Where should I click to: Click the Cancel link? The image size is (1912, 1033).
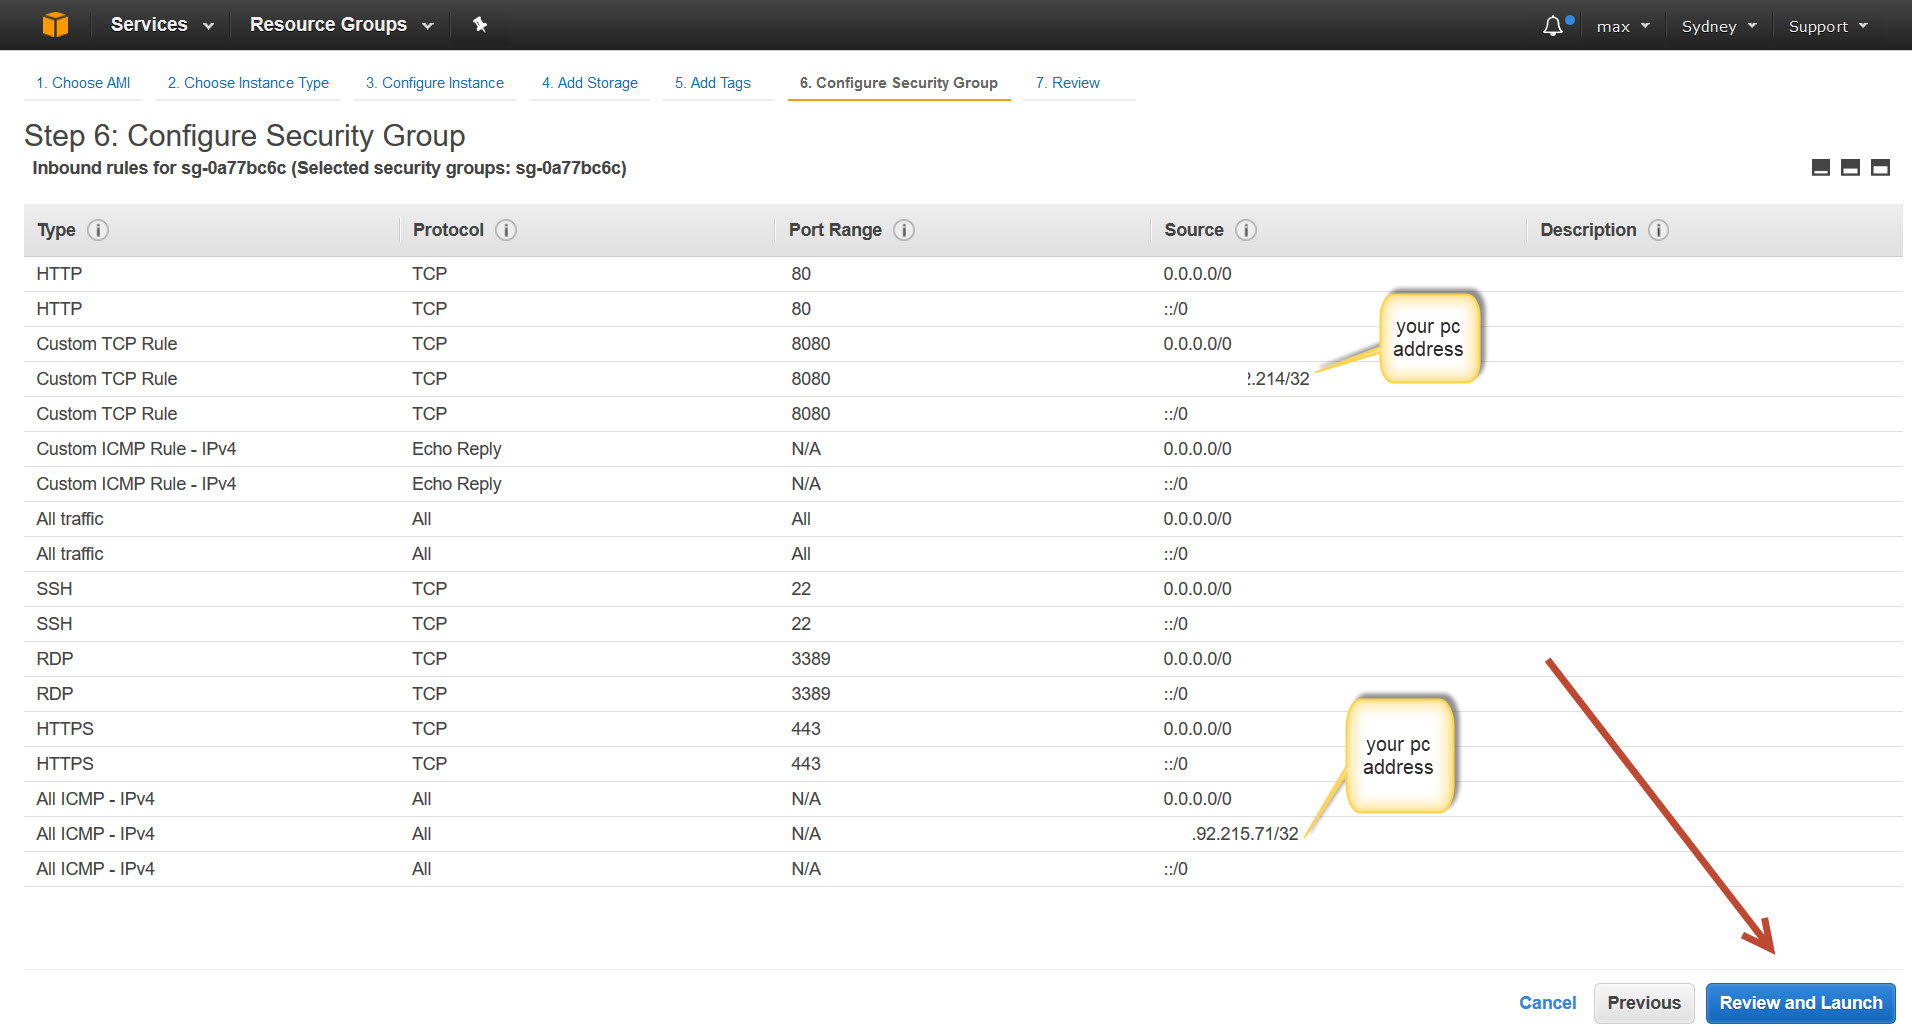point(1547,1003)
